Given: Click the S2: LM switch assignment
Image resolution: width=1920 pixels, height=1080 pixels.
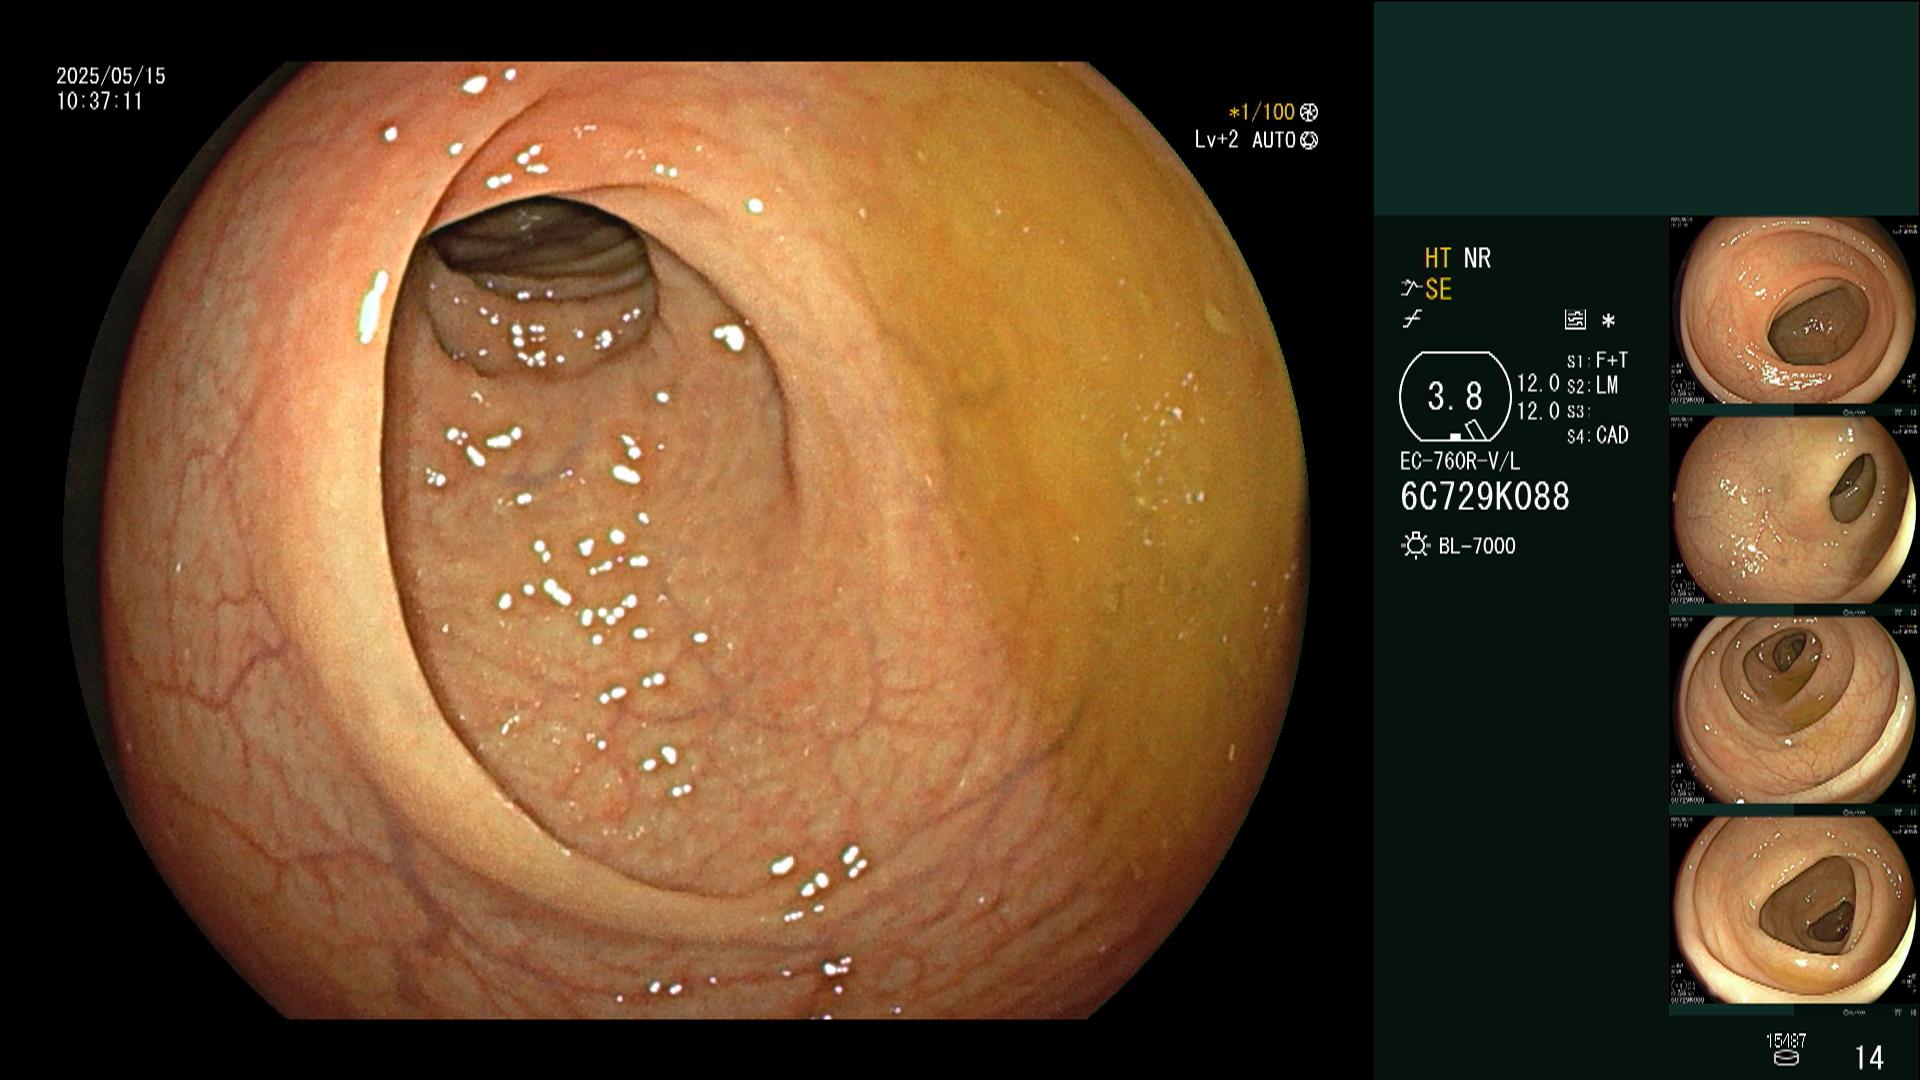Looking at the screenshot, I should coord(1593,386).
